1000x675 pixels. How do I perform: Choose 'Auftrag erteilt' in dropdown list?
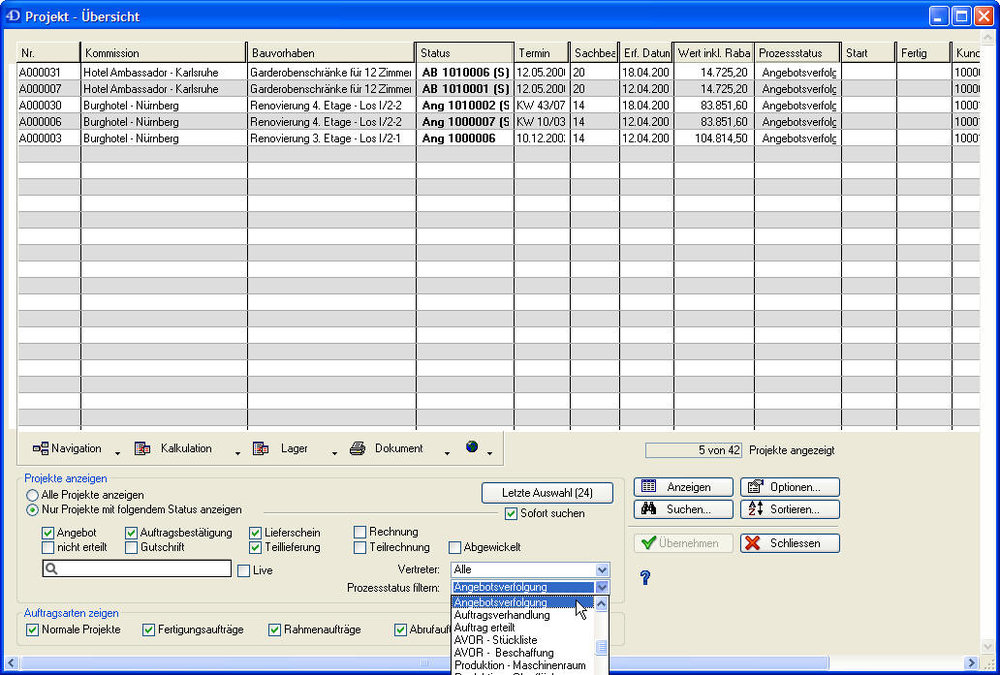523,627
